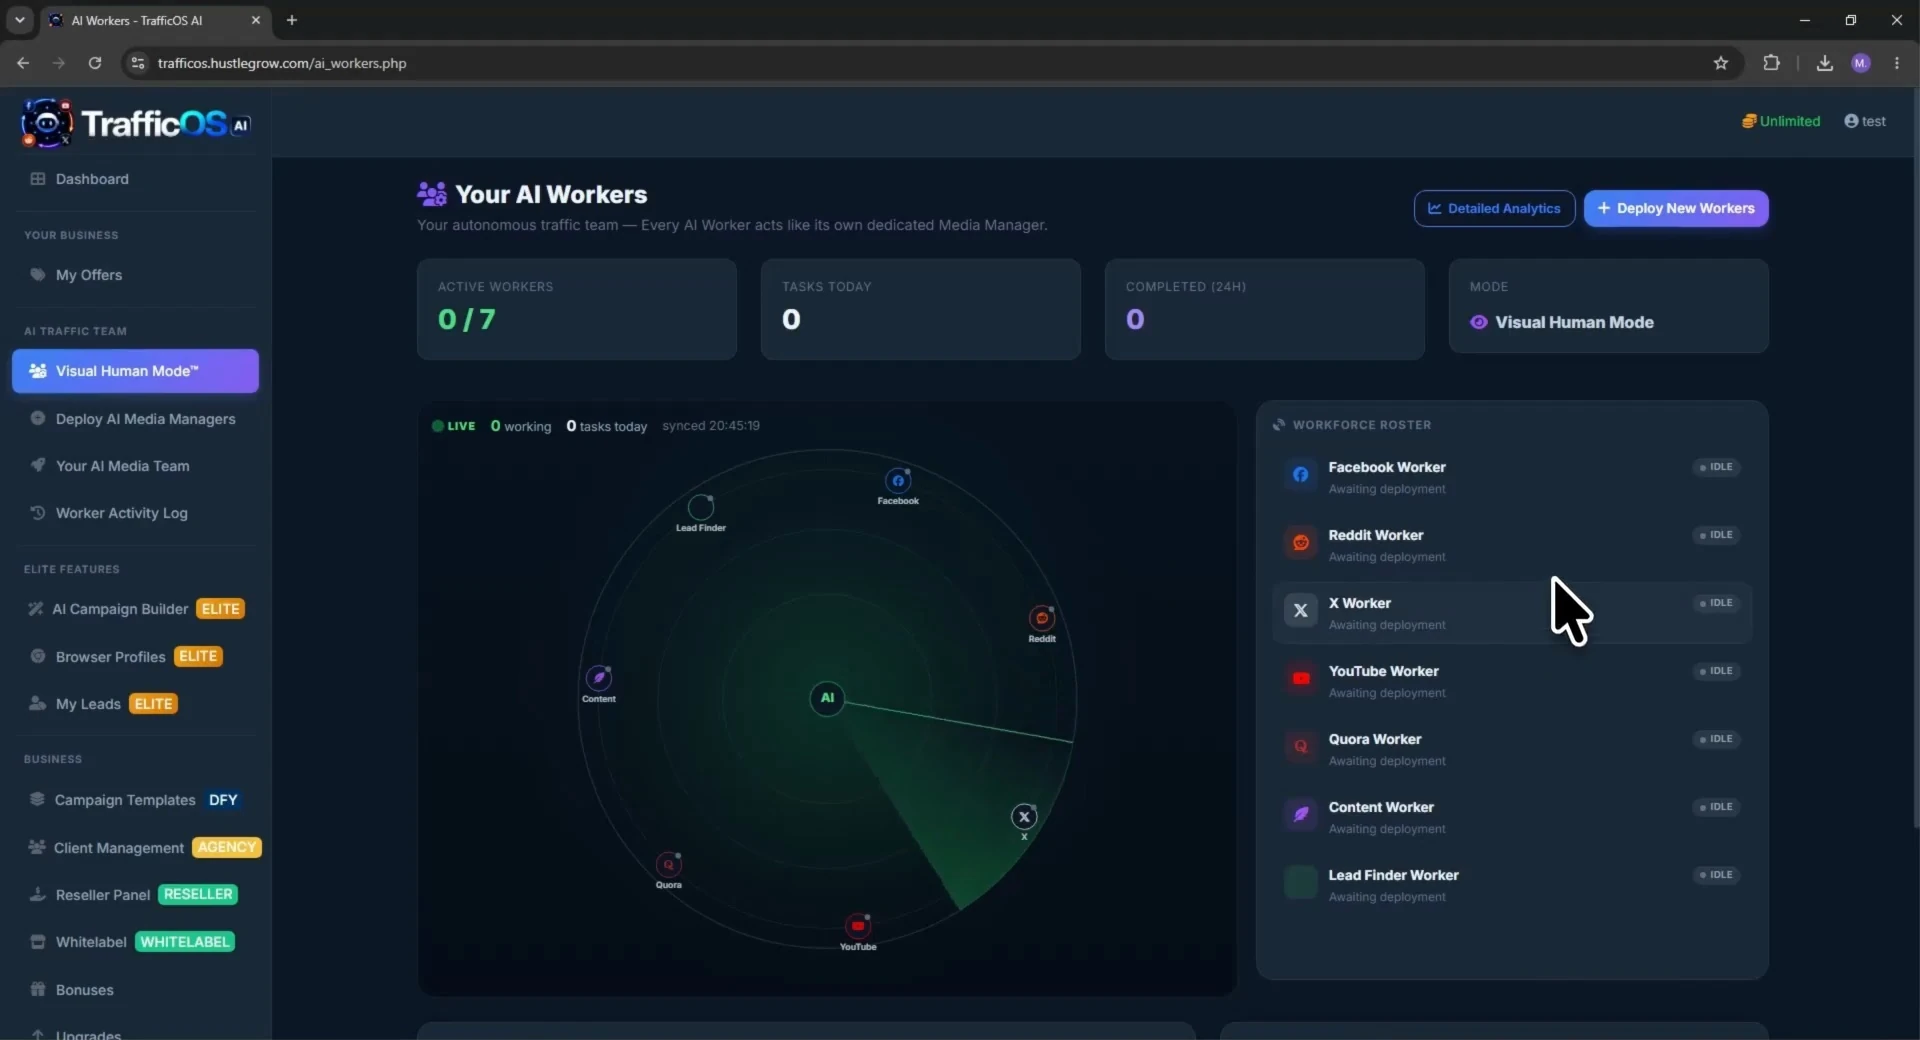
Task: Open the tab search dropdown
Action: tap(19, 20)
